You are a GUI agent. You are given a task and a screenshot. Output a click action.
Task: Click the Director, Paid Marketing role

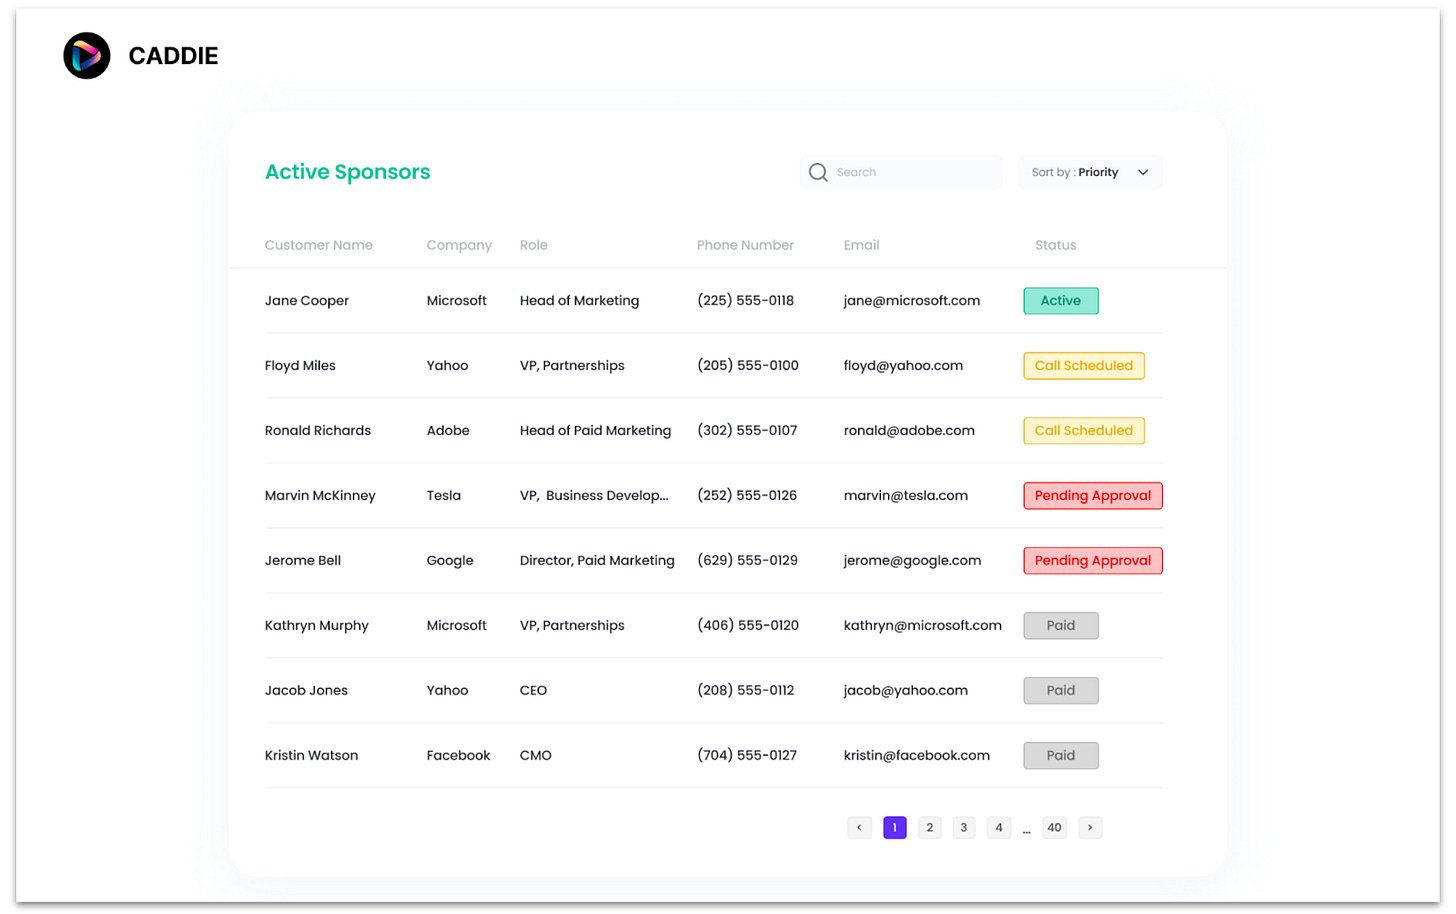pyautogui.click(x=597, y=561)
